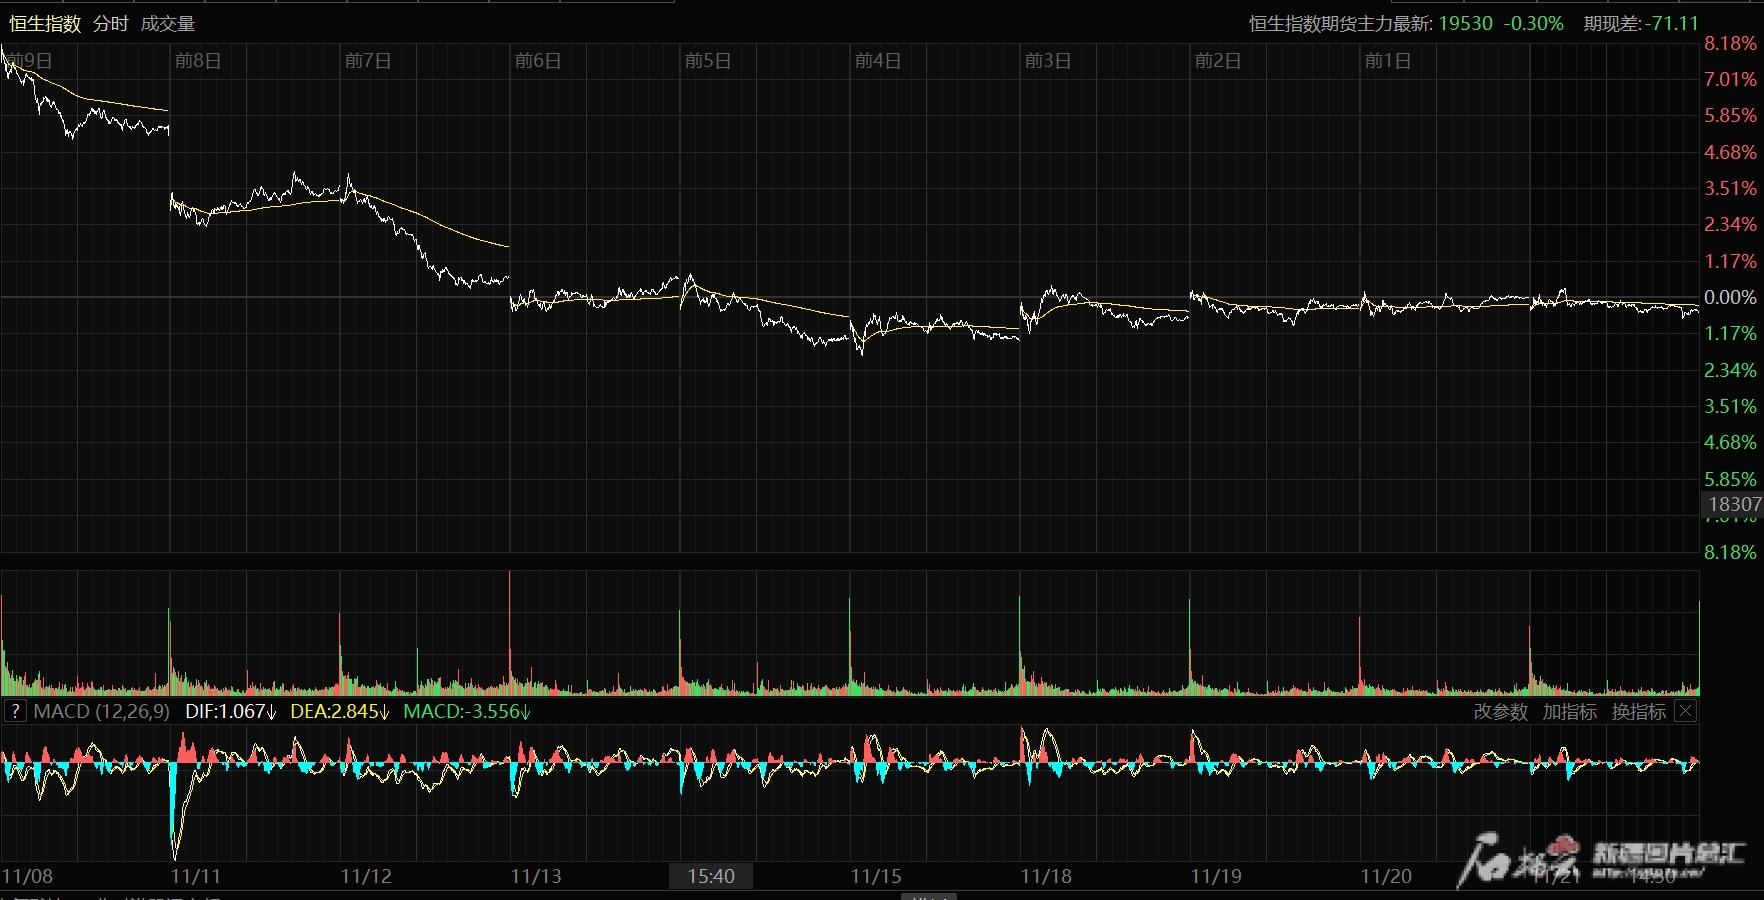Select the 前1日 day marker
This screenshot has height=900, width=1764.
[x=1388, y=61]
